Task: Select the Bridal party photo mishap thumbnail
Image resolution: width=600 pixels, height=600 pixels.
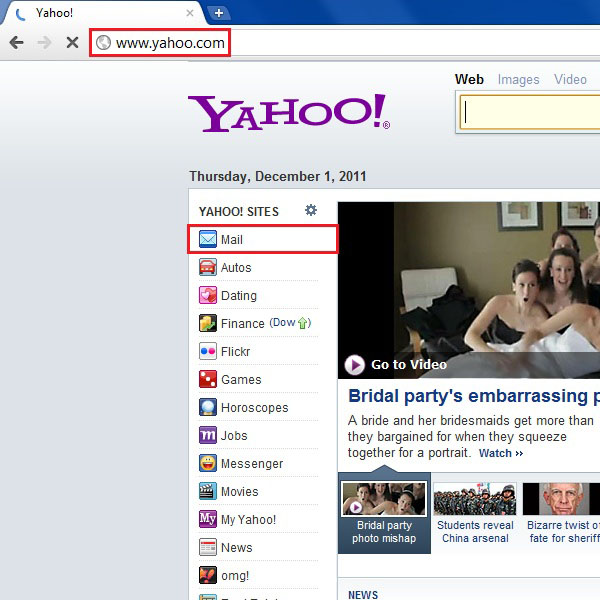Action: point(384,498)
